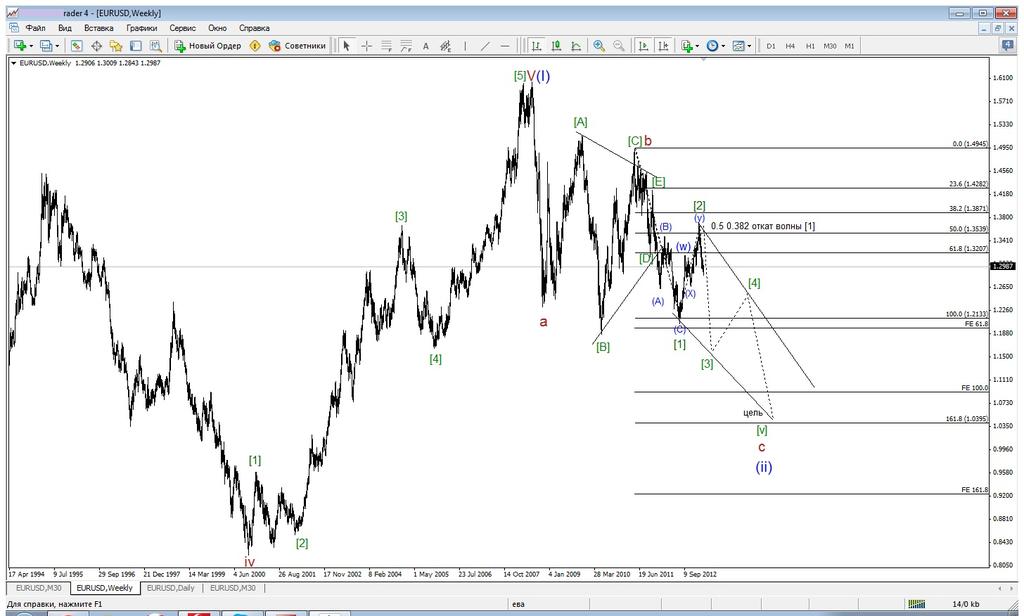
Task: Switch timeframe to M30 in toolbar
Action: 829,46
